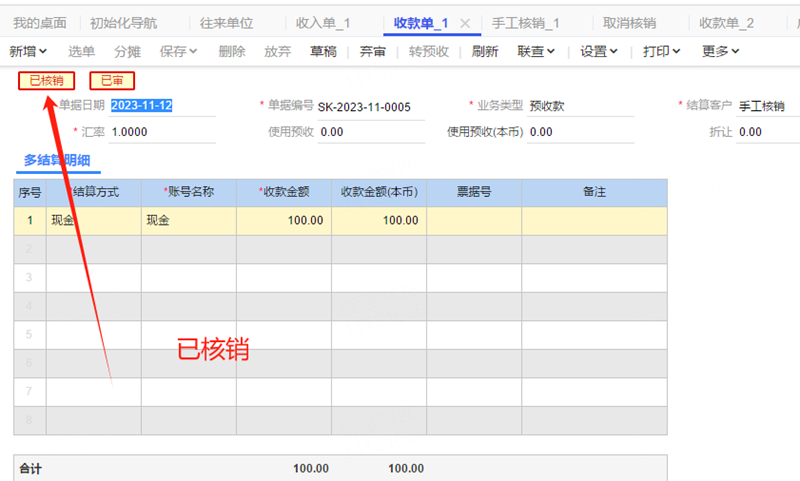Click the 单据日期 date field
800x481 pixels.
tap(160, 106)
